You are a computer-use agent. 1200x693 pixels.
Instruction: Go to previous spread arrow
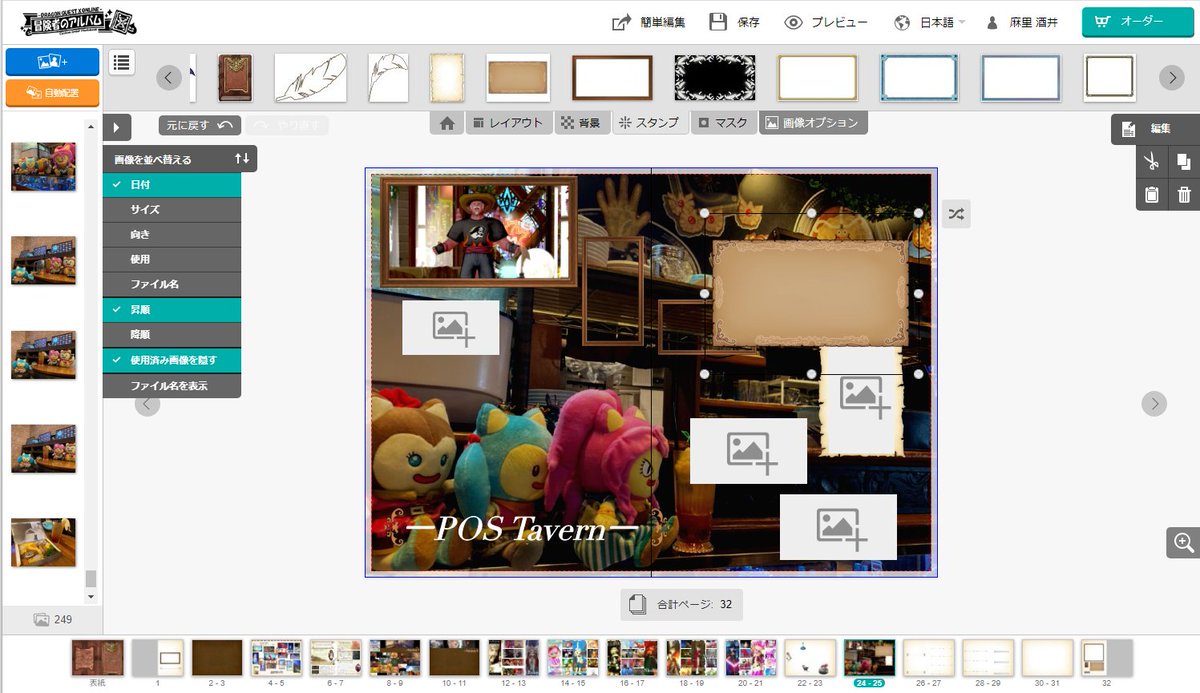pos(147,403)
